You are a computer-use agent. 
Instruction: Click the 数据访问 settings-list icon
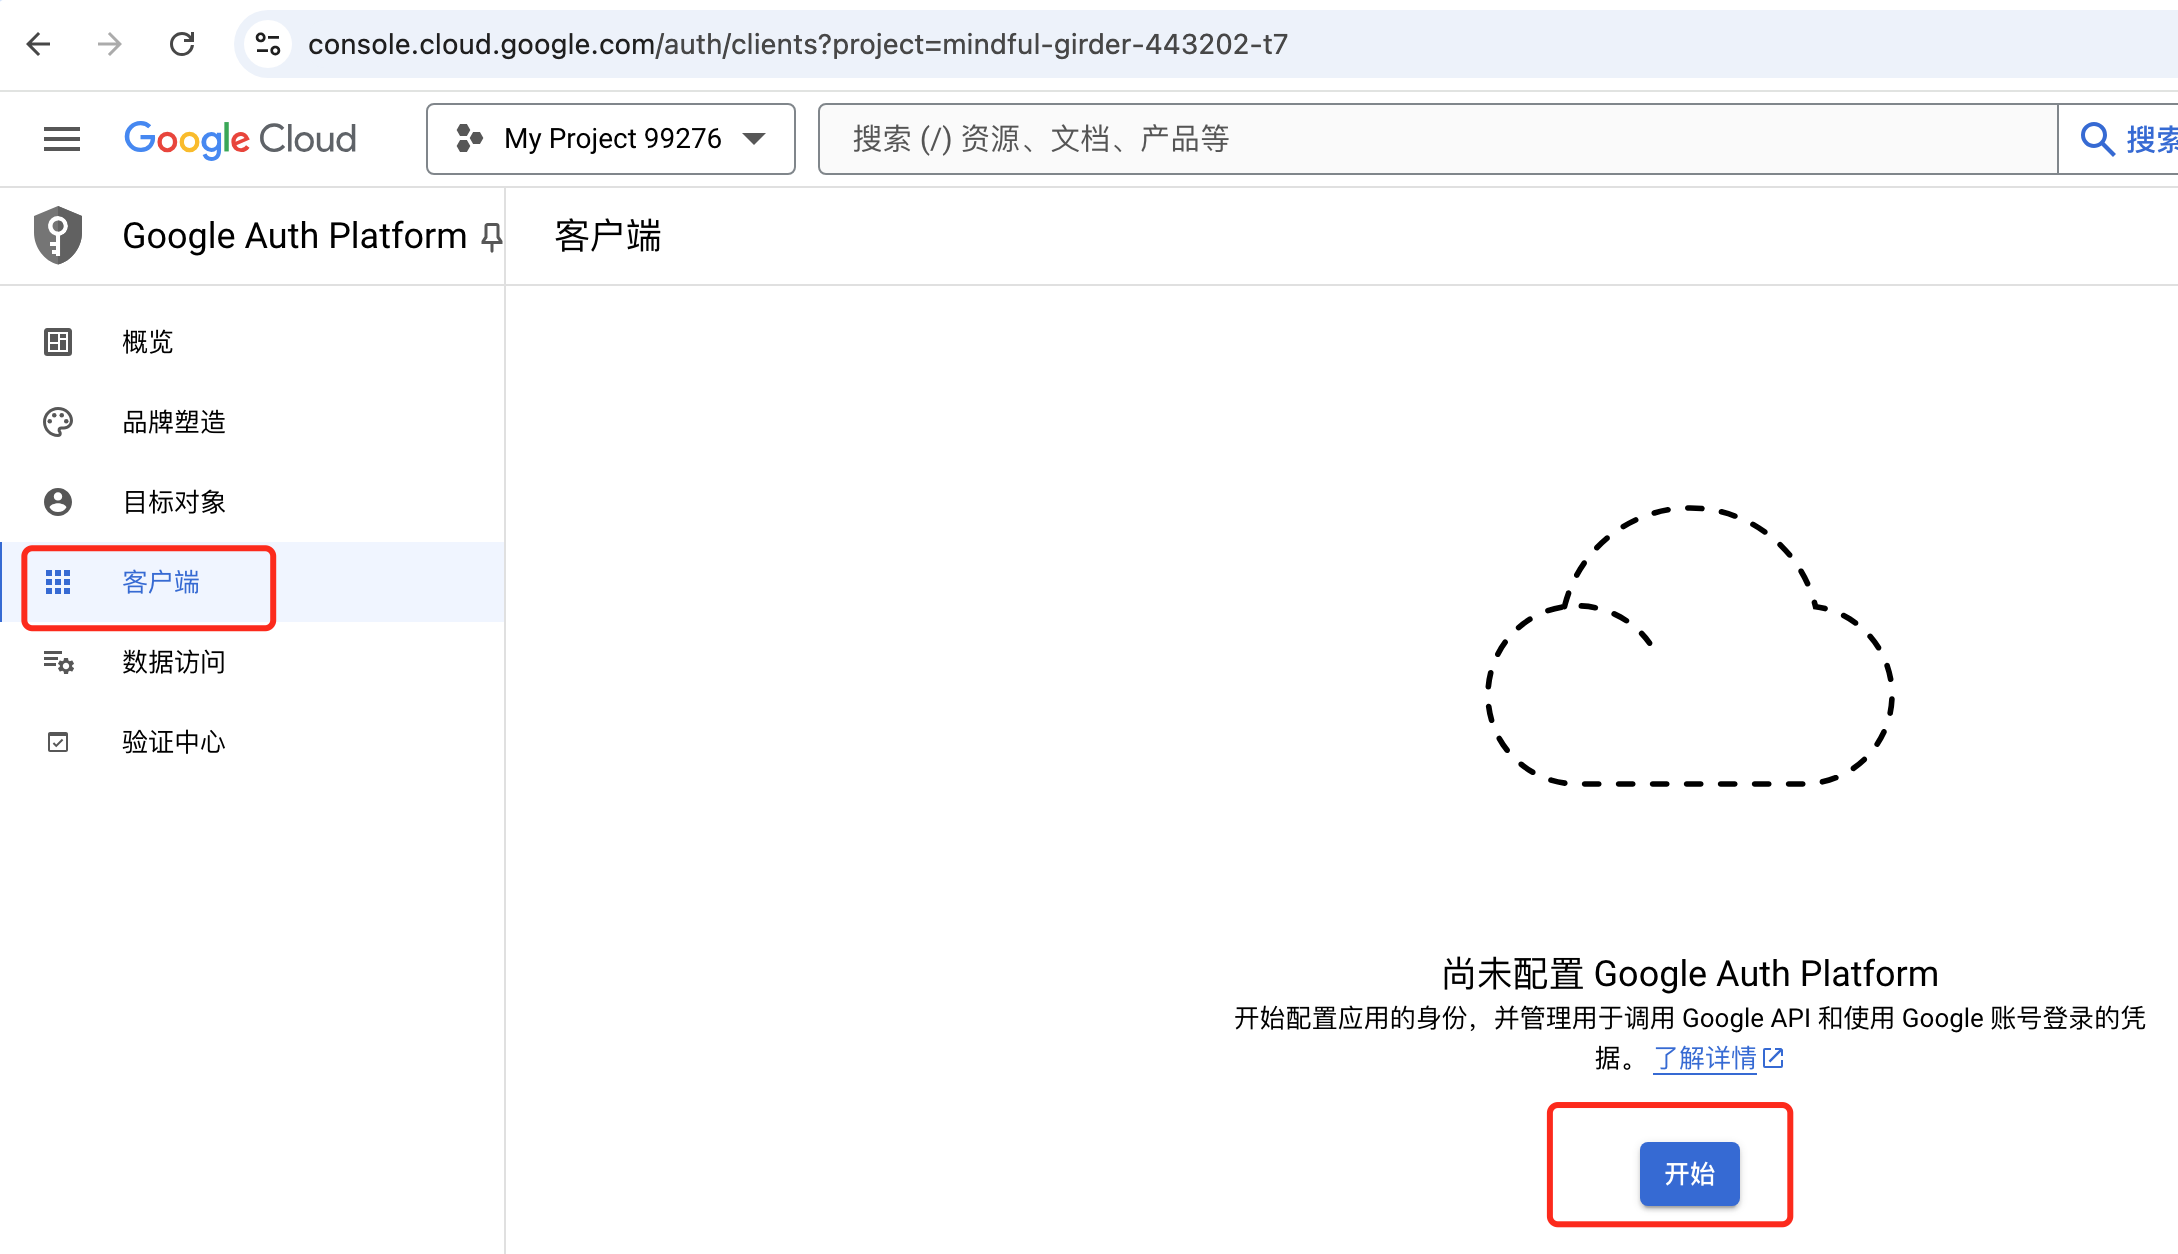click(x=58, y=662)
